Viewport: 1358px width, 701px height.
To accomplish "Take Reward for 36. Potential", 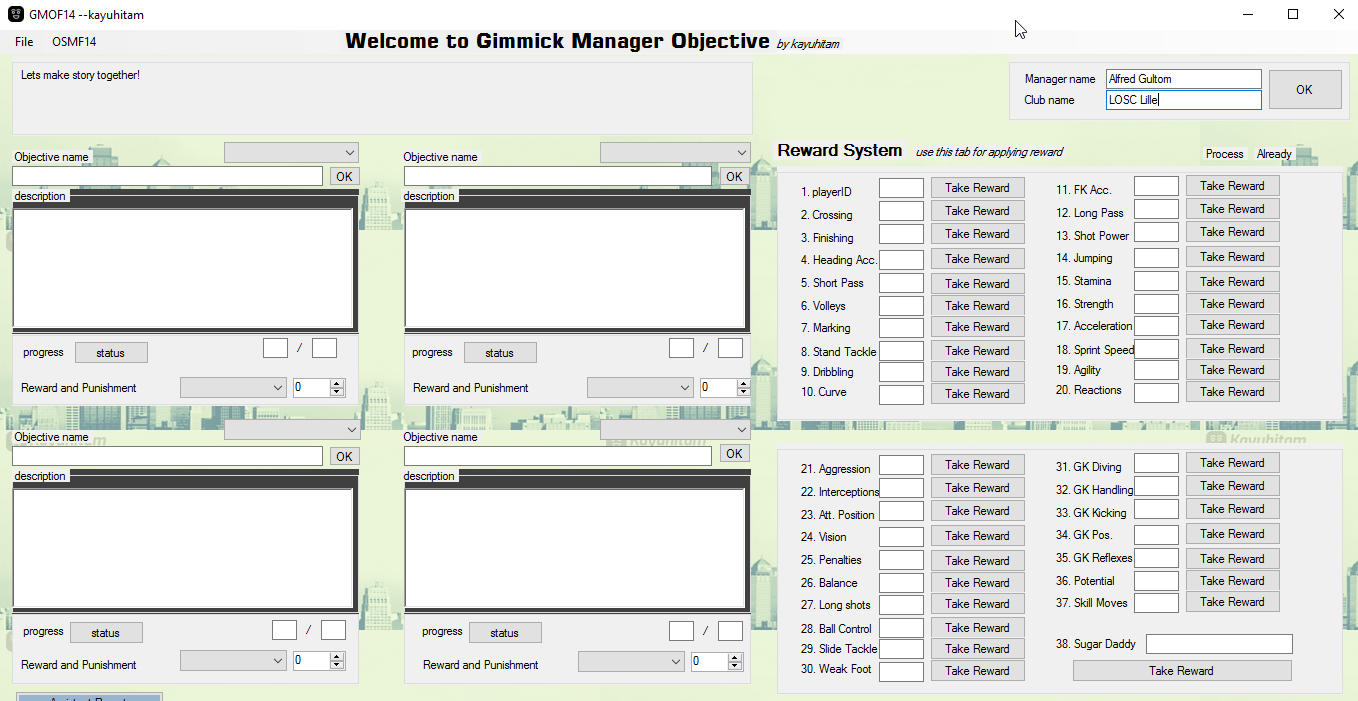I will coord(1232,581).
